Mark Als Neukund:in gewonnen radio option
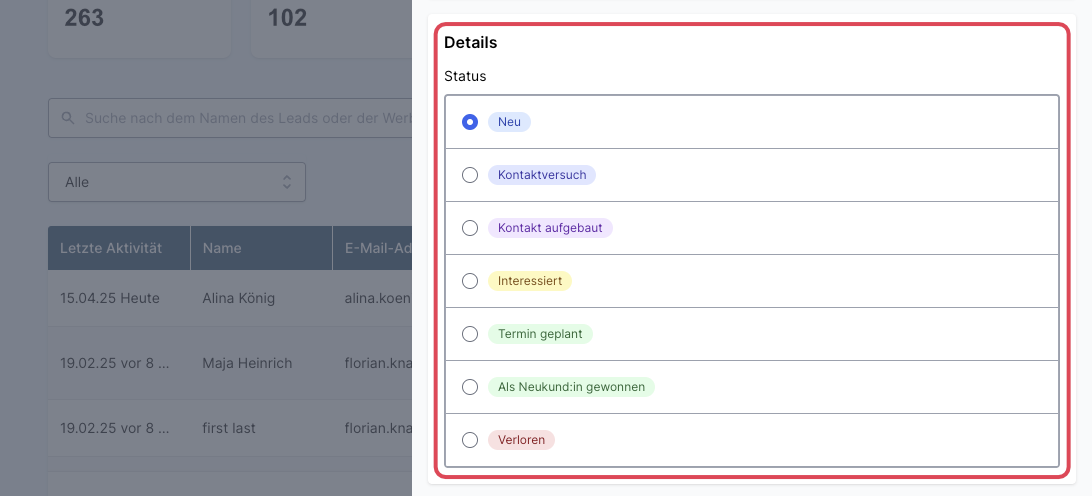Image resolution: width=1092 pixels, height=496 pixels. click(x=470, y=387)
